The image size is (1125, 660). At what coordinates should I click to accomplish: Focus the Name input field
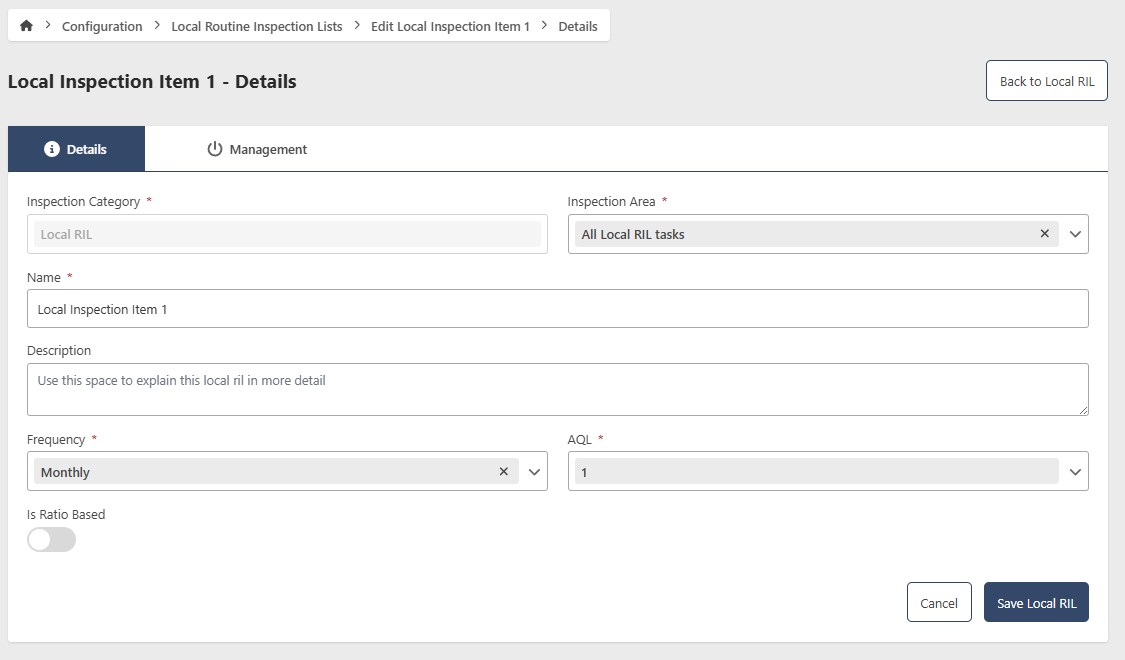click(557, 309)
